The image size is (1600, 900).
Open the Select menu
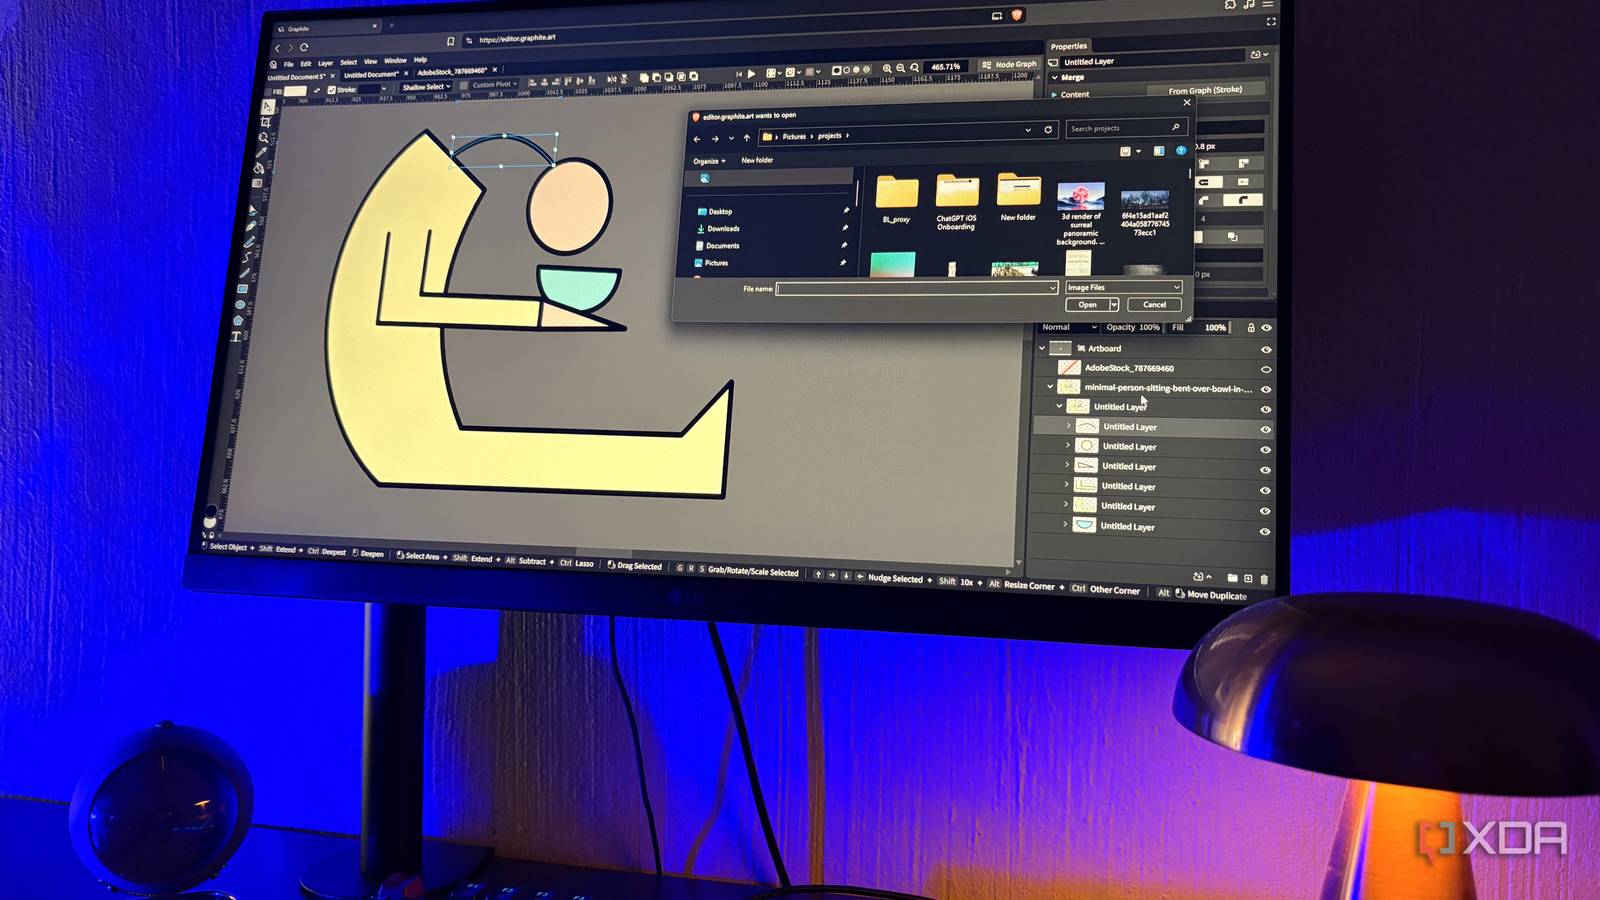pos(348,63)
